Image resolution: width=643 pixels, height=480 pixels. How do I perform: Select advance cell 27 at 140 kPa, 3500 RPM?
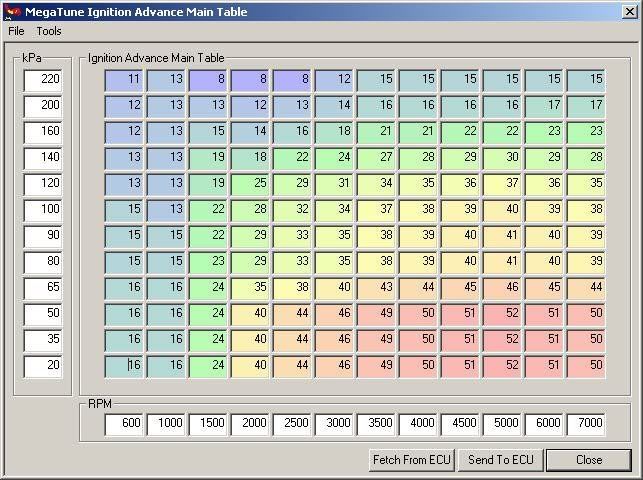(x=376, y=158)
